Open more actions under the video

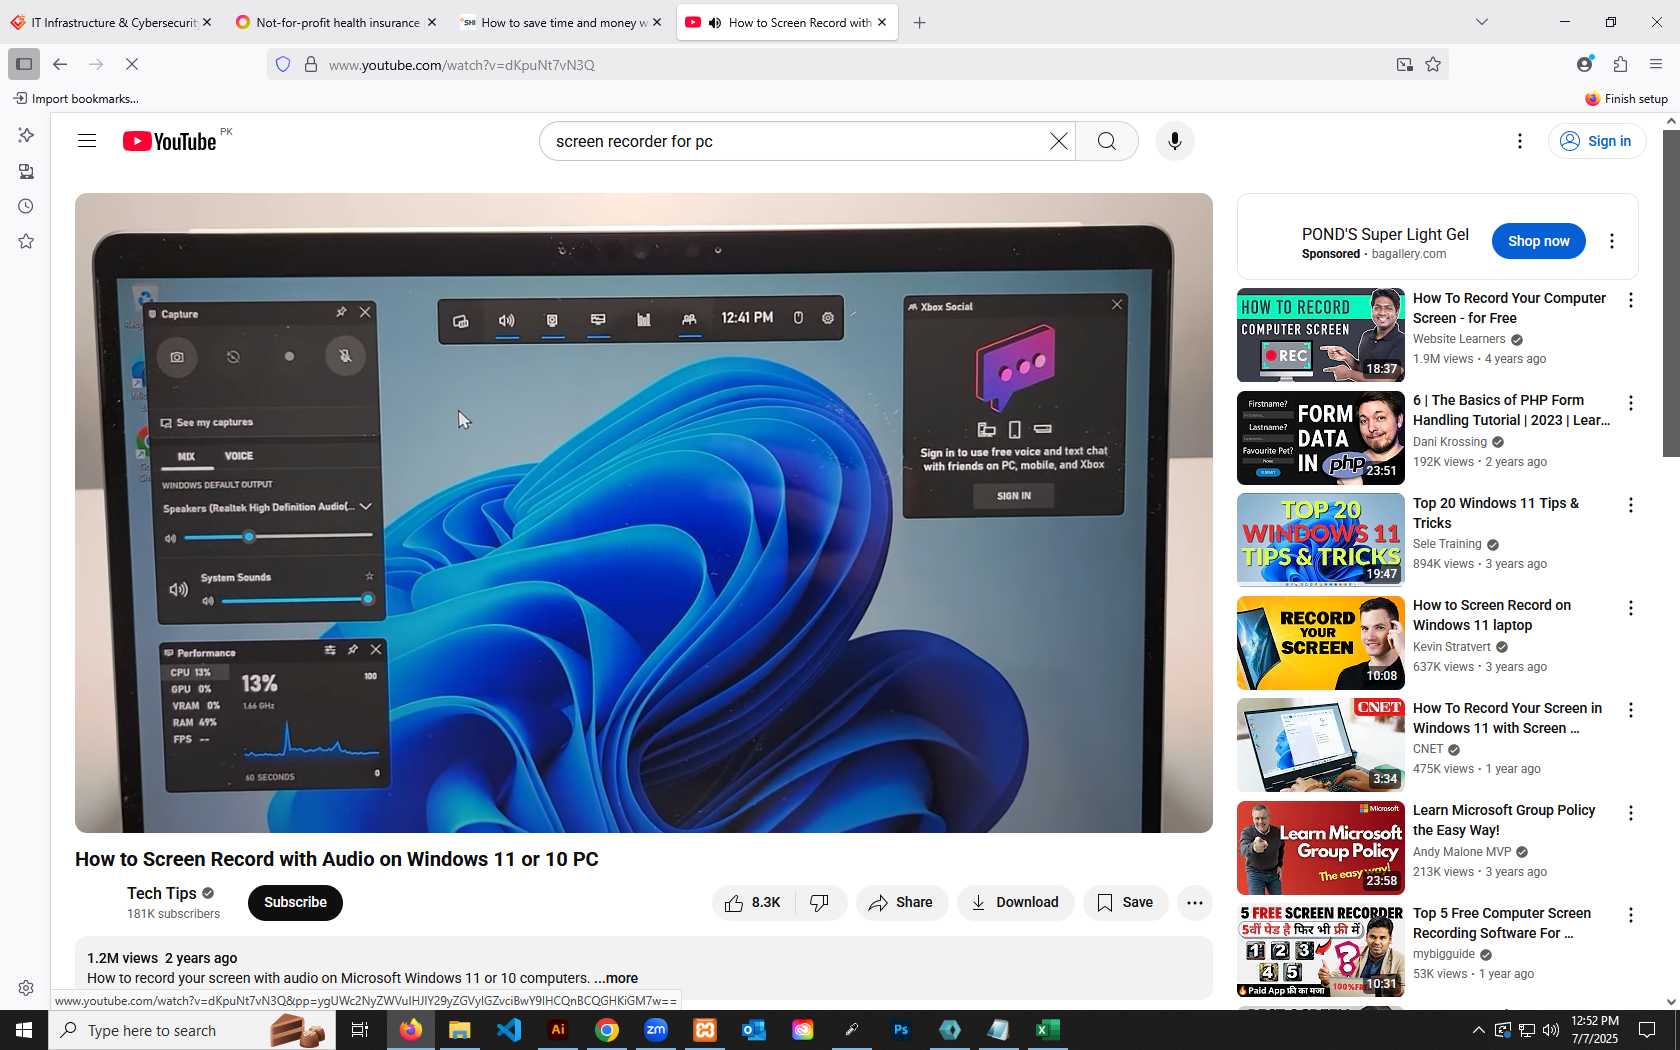(x=1195, y=903)
